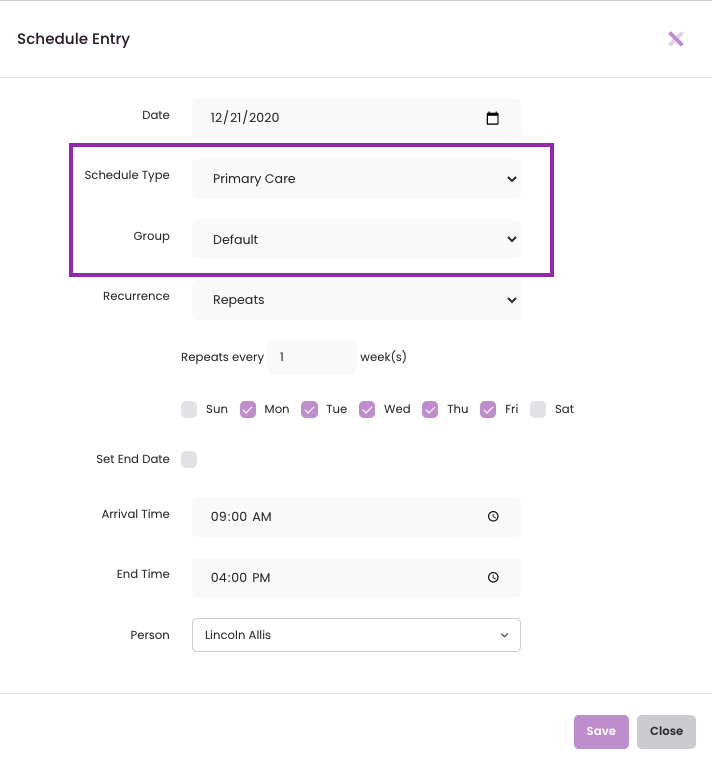712x767 pixels.
Task: Click the clock icon in Arrival Time
Action: pos(493,517)
